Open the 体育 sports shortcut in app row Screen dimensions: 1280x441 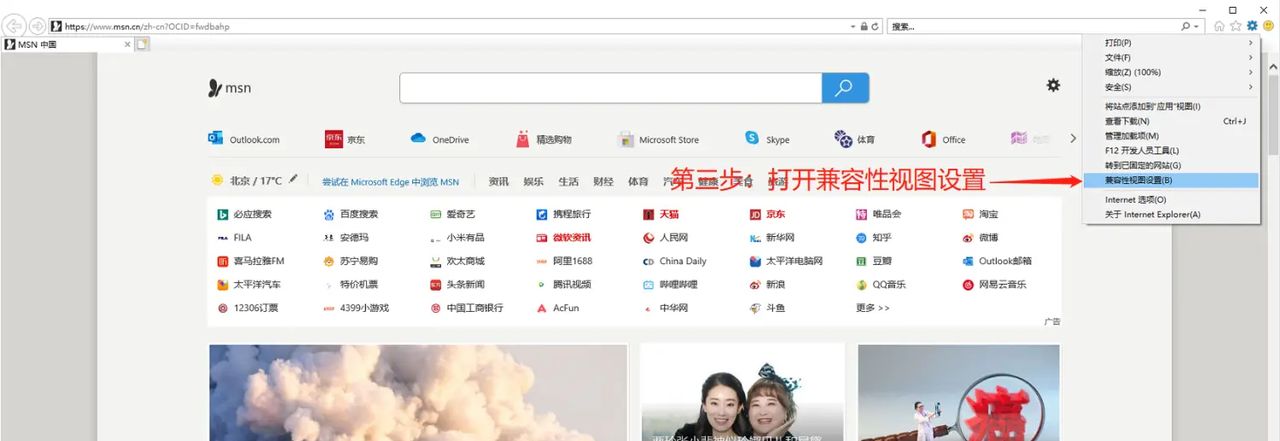pyautogui.click(x=855, y=139)
